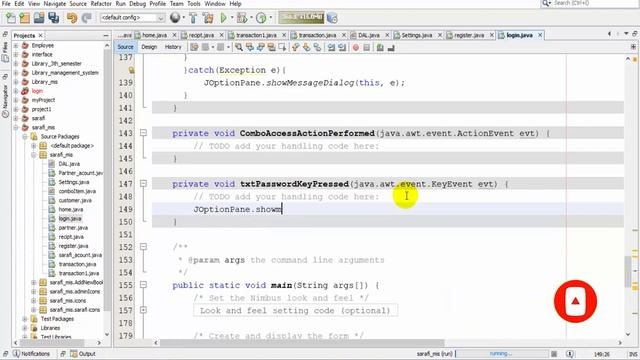Go to the next bookmark

pos(306,47)
